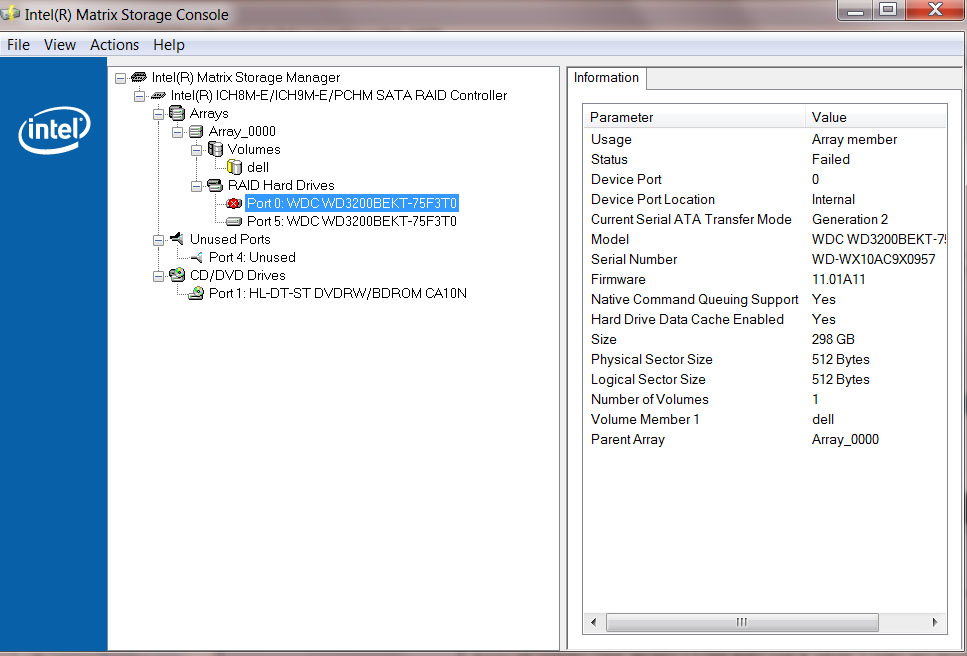Select the Information tab
The image size is (967, 656).
point(606,78)
